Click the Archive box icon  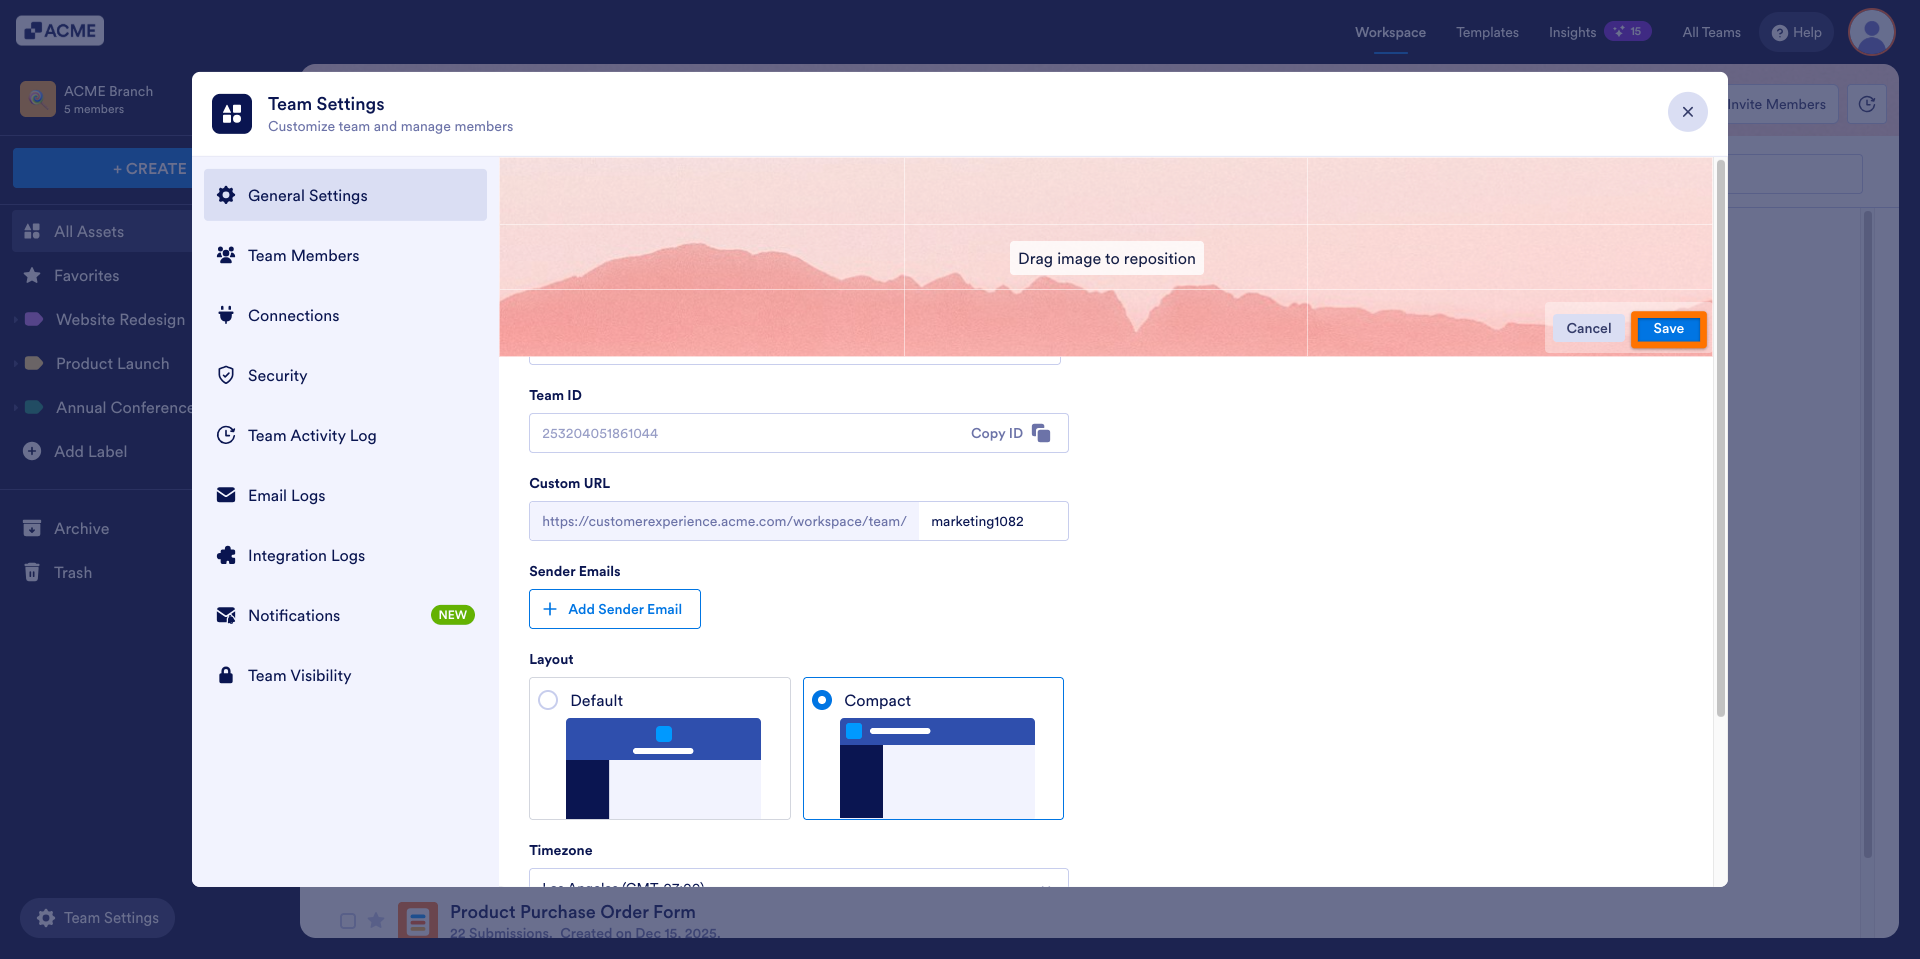[x=32, y=528]
